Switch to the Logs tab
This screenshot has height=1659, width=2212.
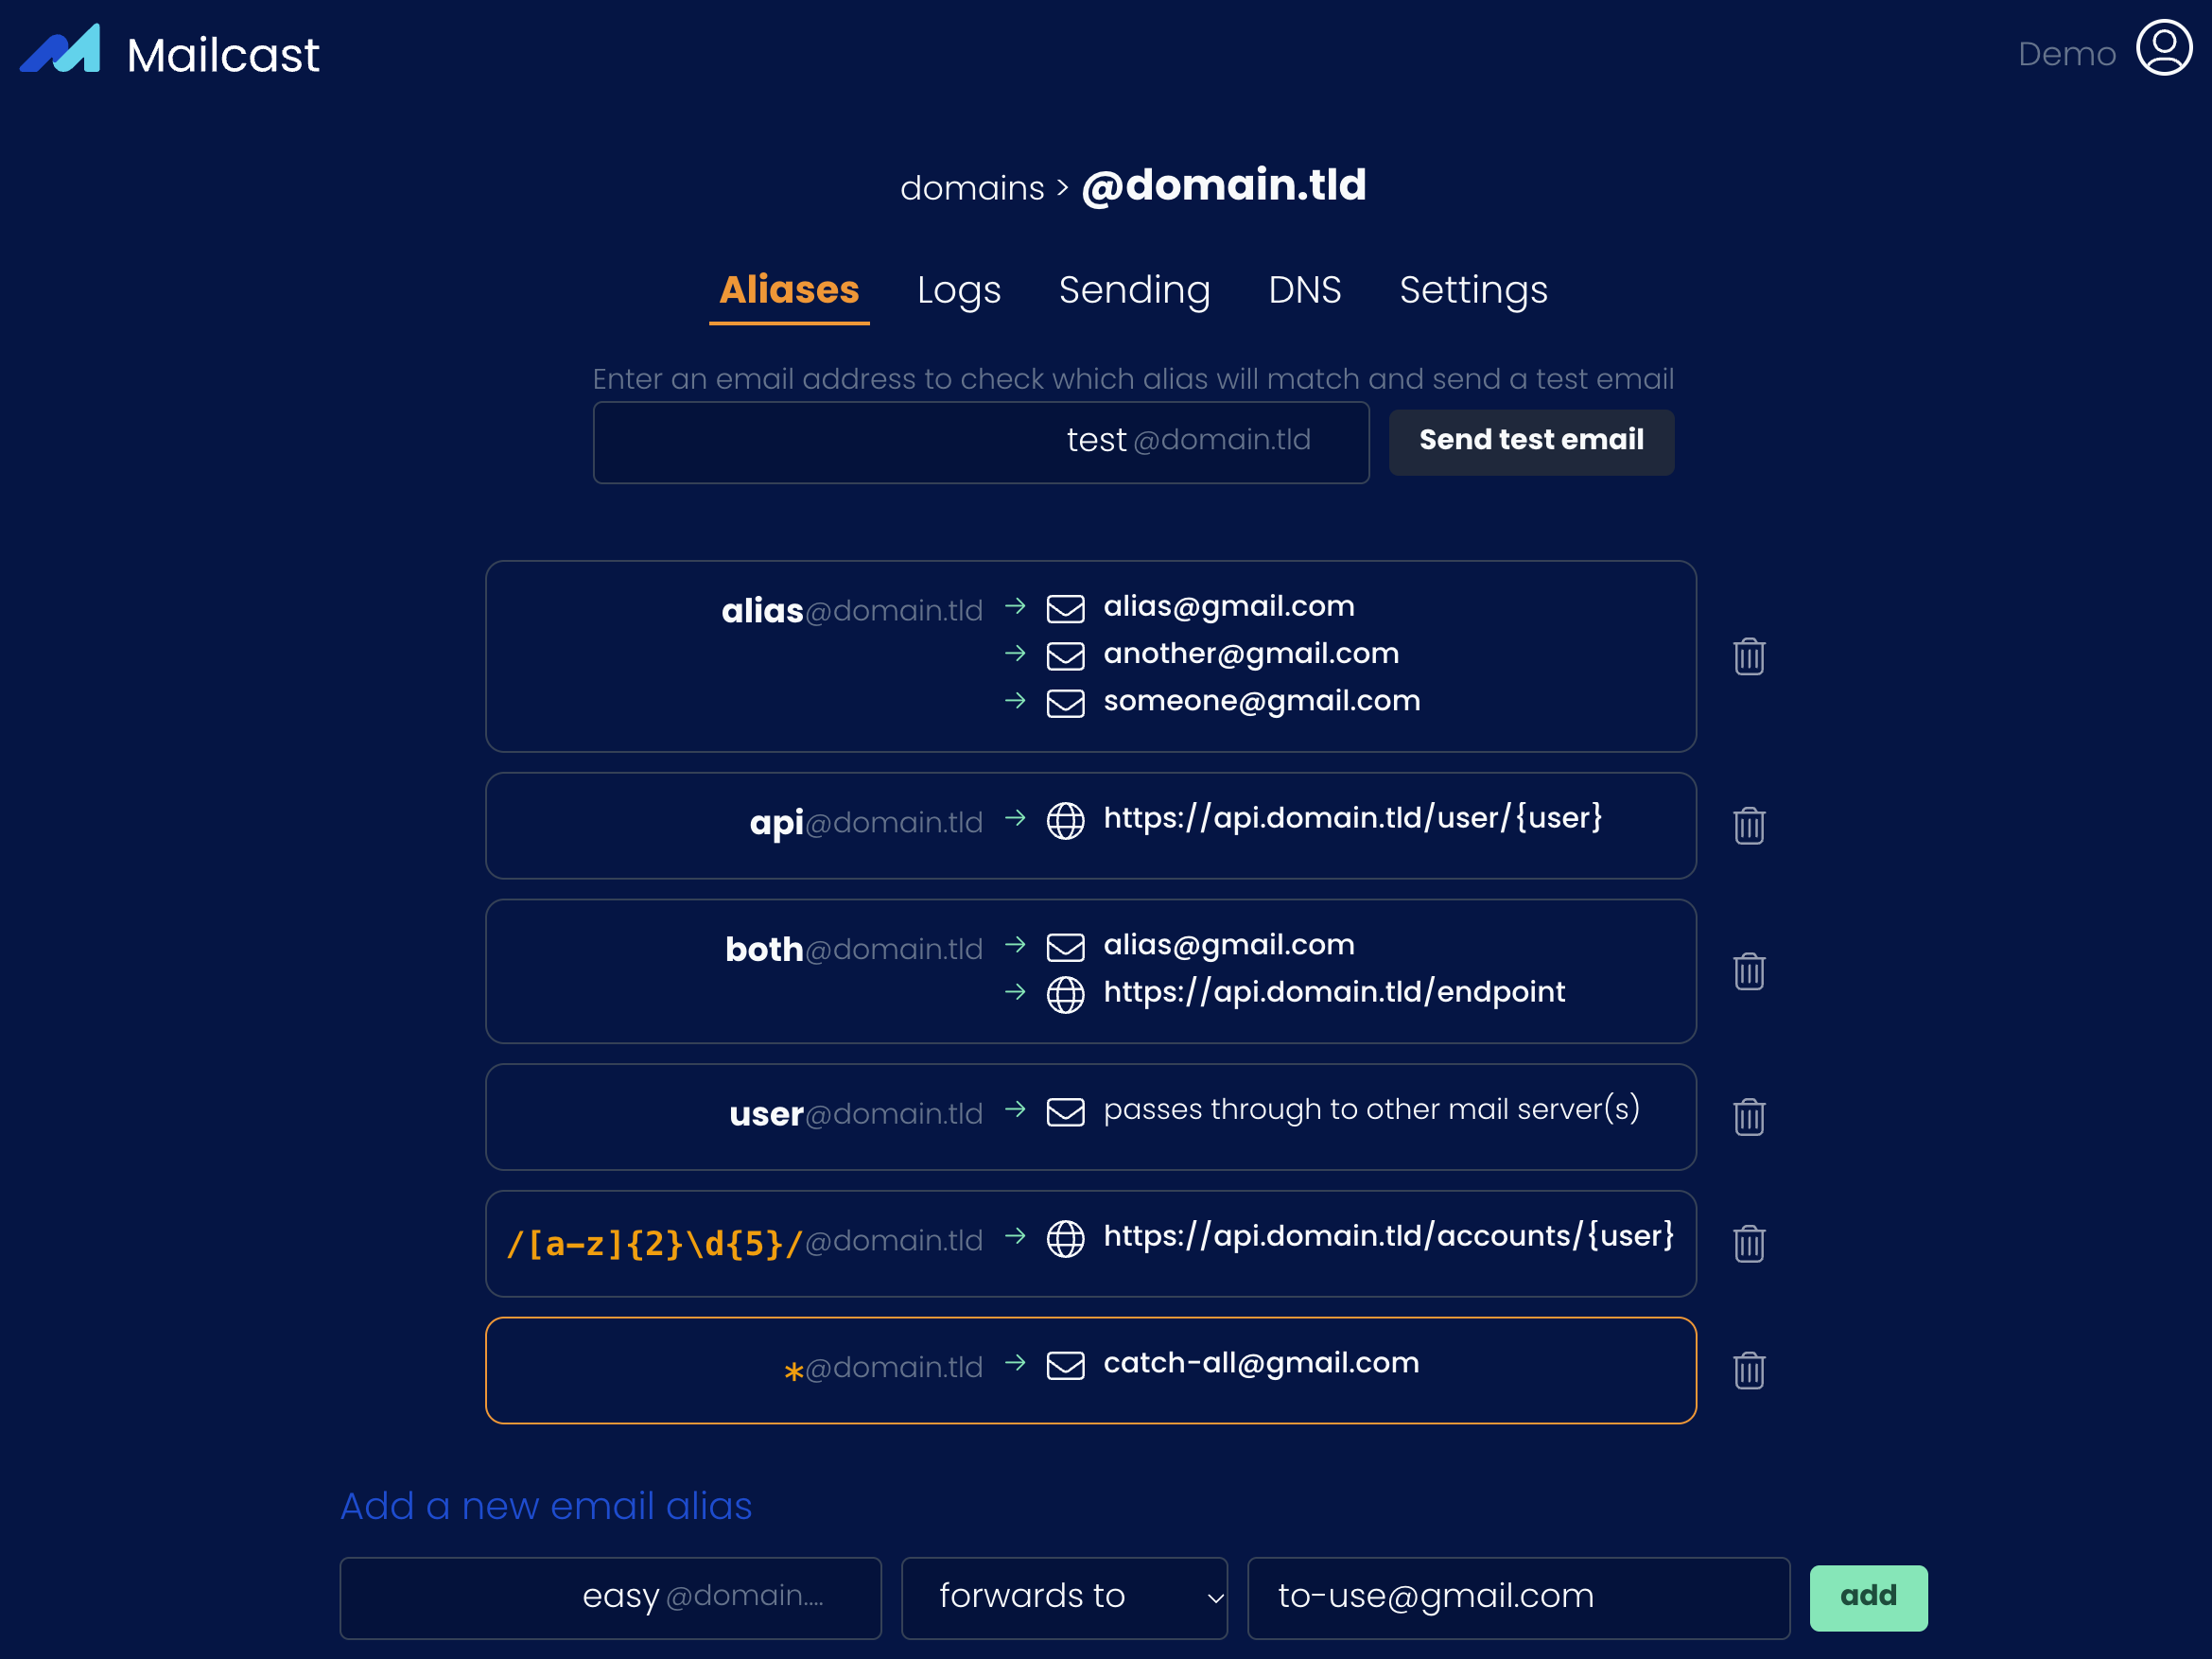[x=958, y=290]
